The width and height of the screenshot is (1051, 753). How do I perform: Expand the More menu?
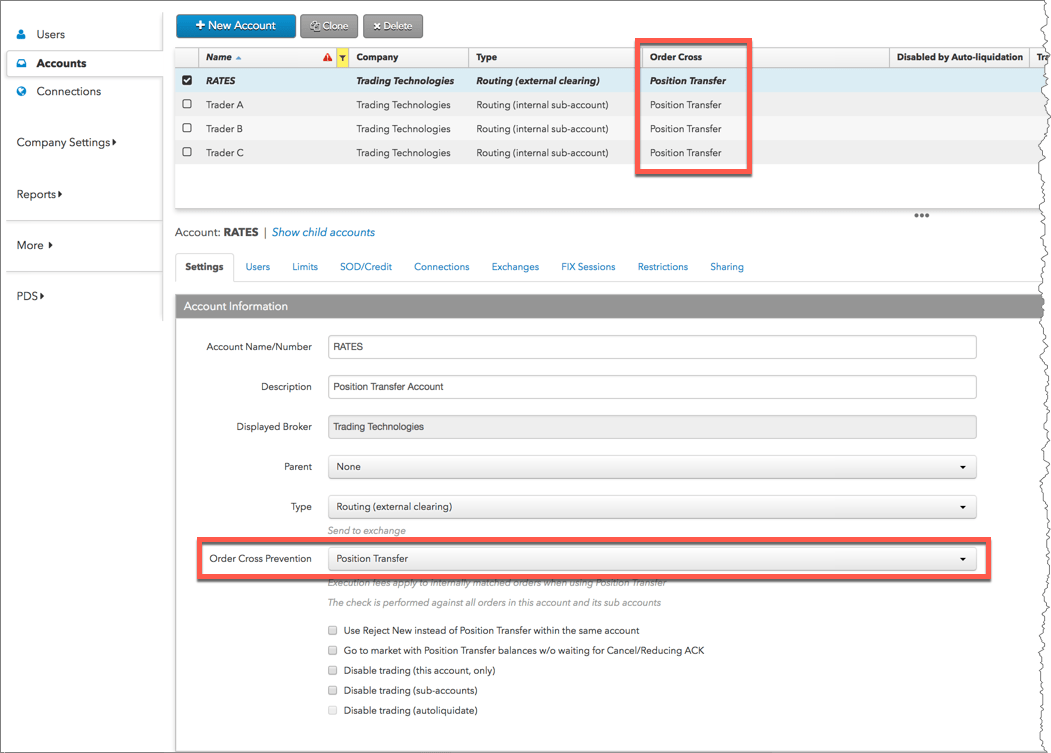pos(35,245)
